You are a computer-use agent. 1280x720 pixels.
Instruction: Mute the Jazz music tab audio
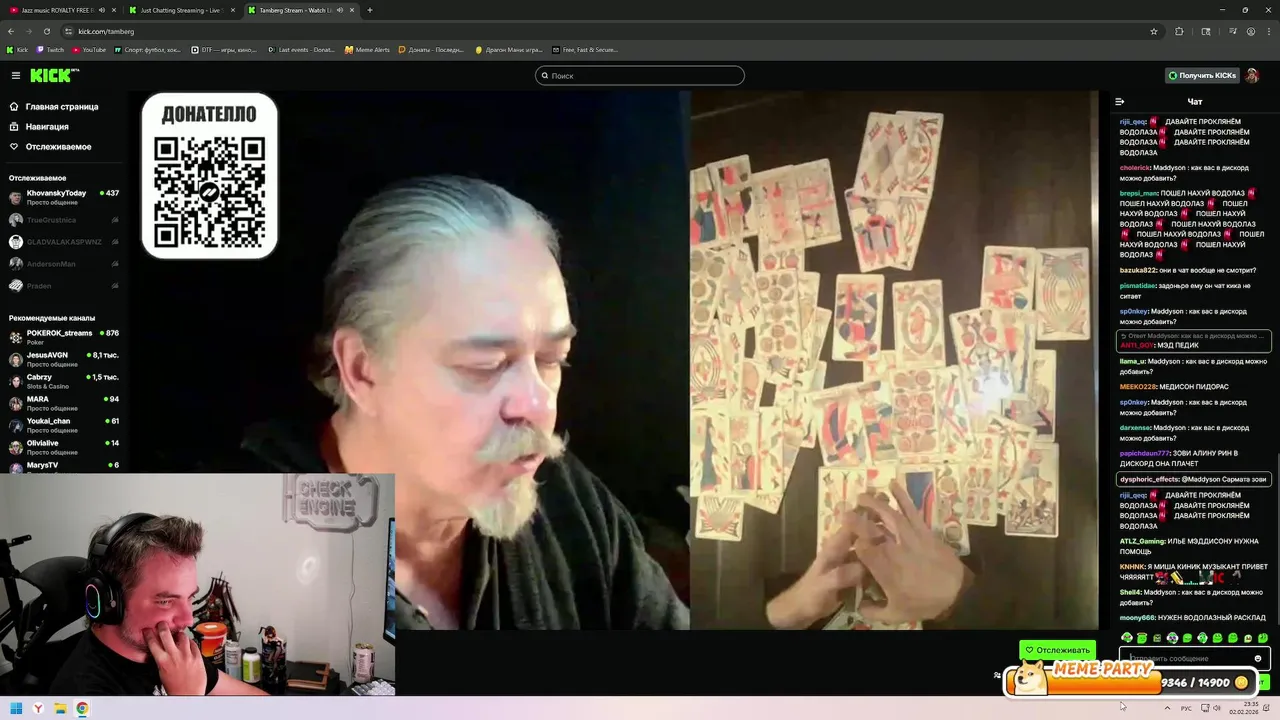(x=102, y=10)
